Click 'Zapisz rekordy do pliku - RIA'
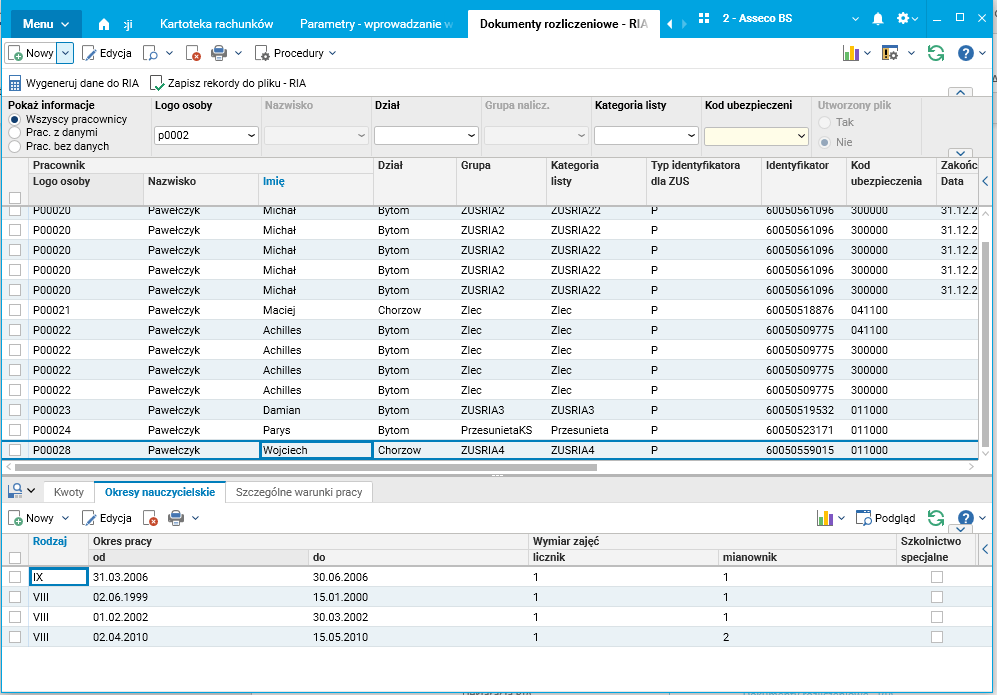Viewport: 997px width, 695px height. coord(228,84)
